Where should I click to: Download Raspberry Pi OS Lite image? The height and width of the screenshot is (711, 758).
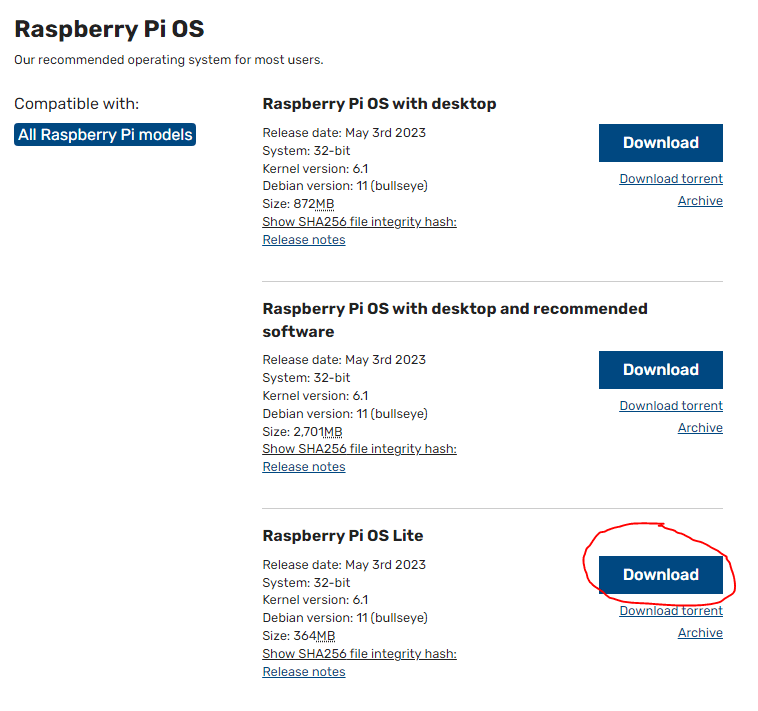click(660, 575)
